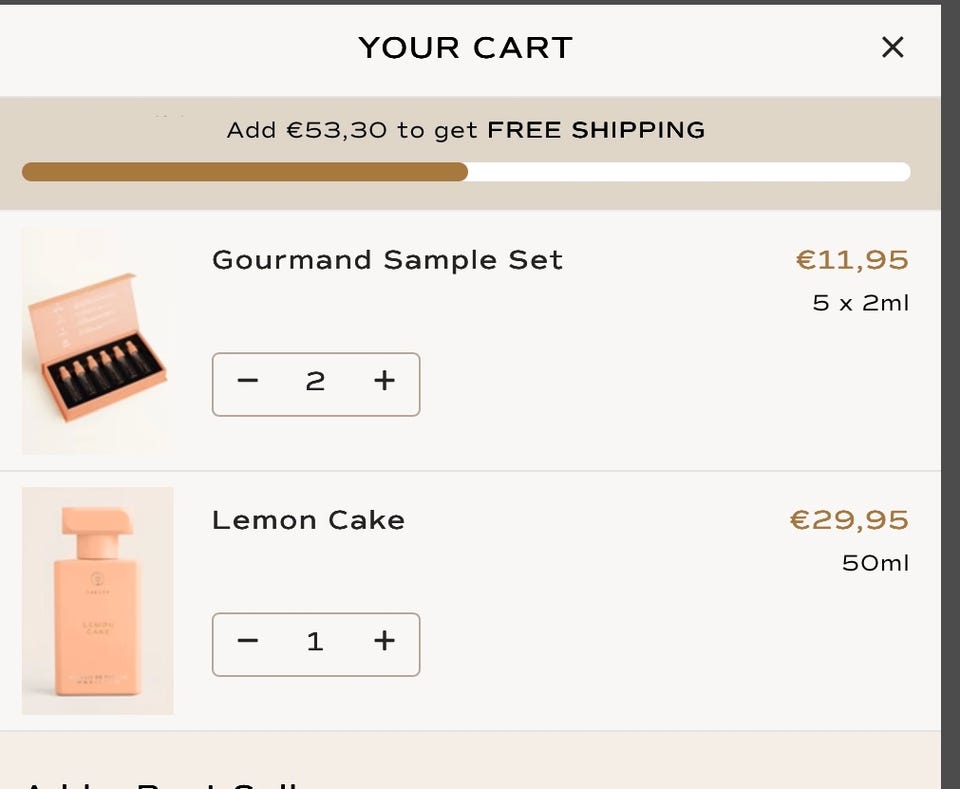
Task: Increase Gourmand Sample Set quantity
Action: [384, 381]
